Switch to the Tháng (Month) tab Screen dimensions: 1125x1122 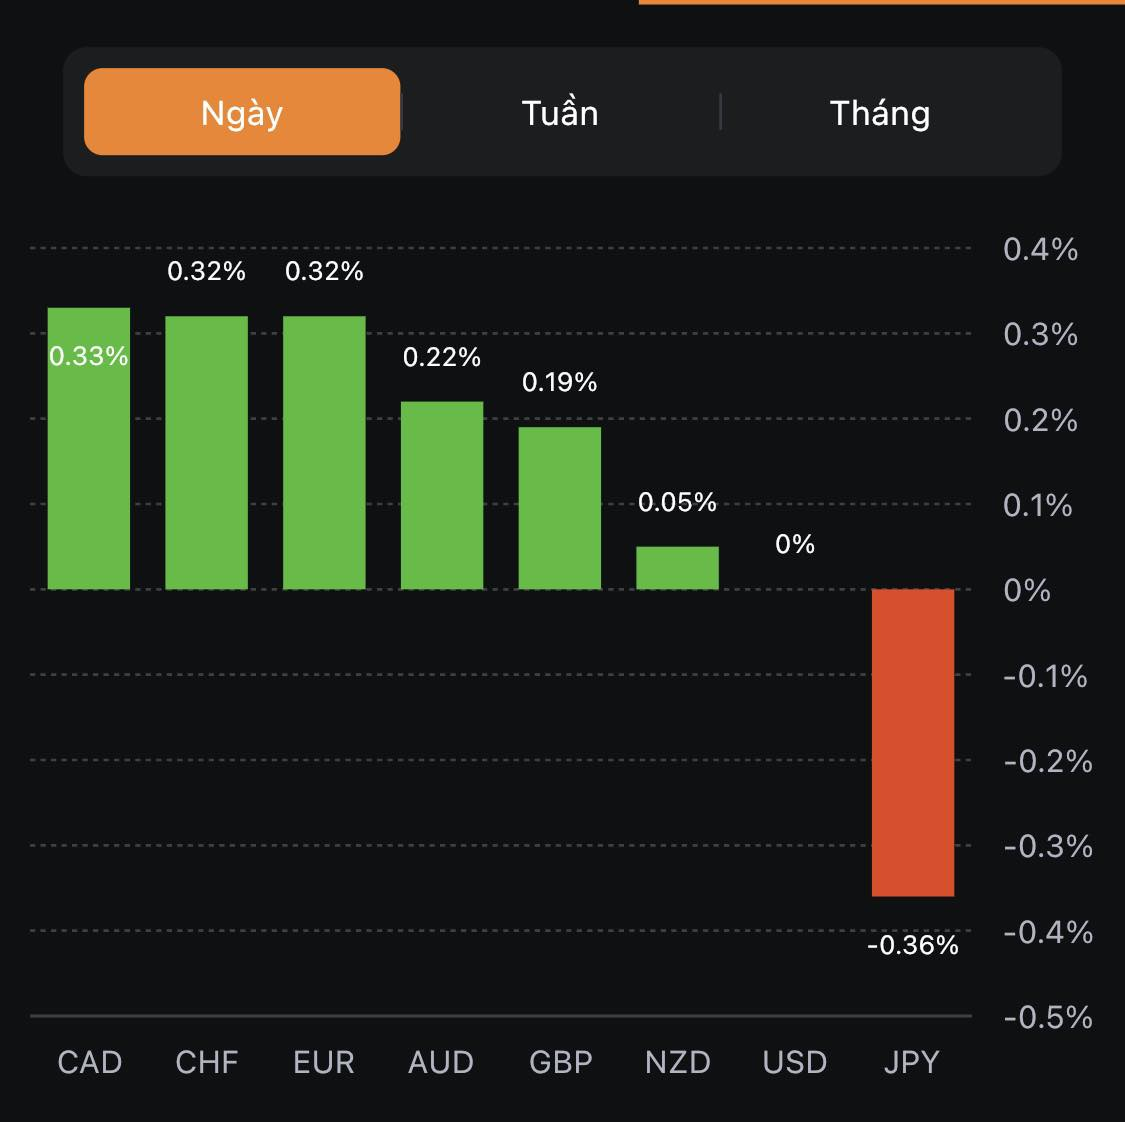(879, 112)
